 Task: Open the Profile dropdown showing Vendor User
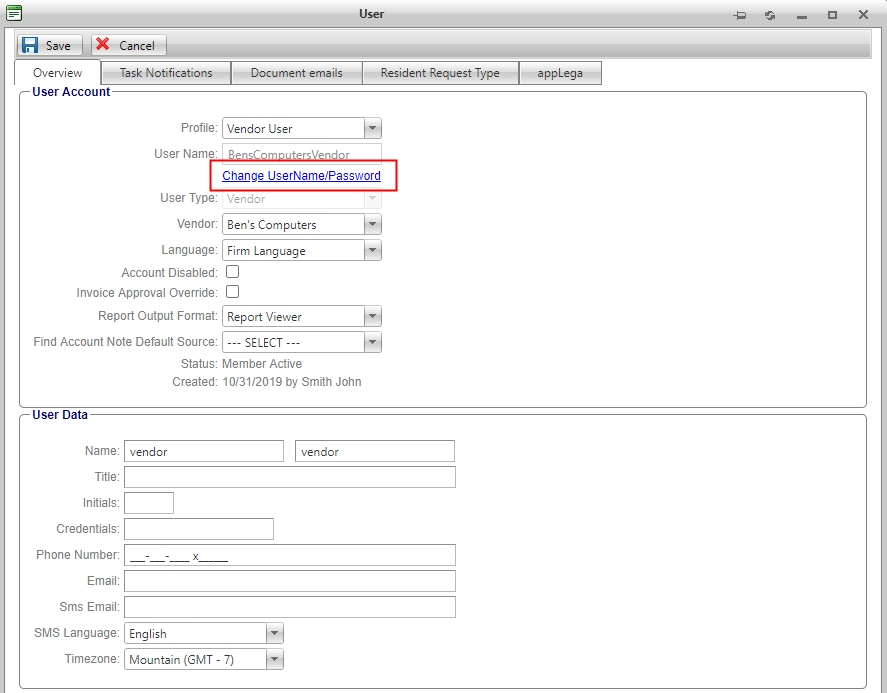[x=372, y=127]
